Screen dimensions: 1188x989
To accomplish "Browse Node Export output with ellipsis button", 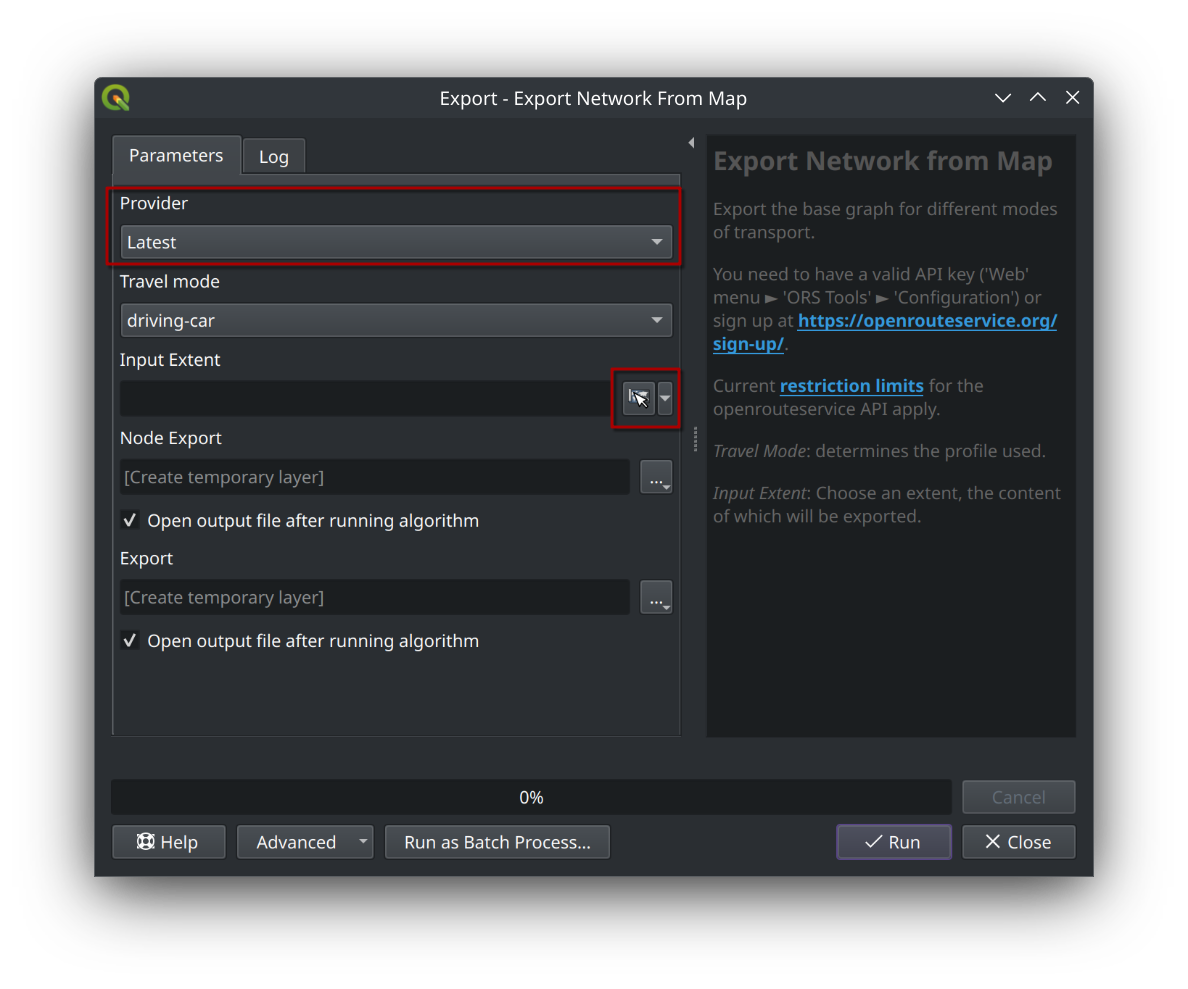I will [x=656, y=477].
